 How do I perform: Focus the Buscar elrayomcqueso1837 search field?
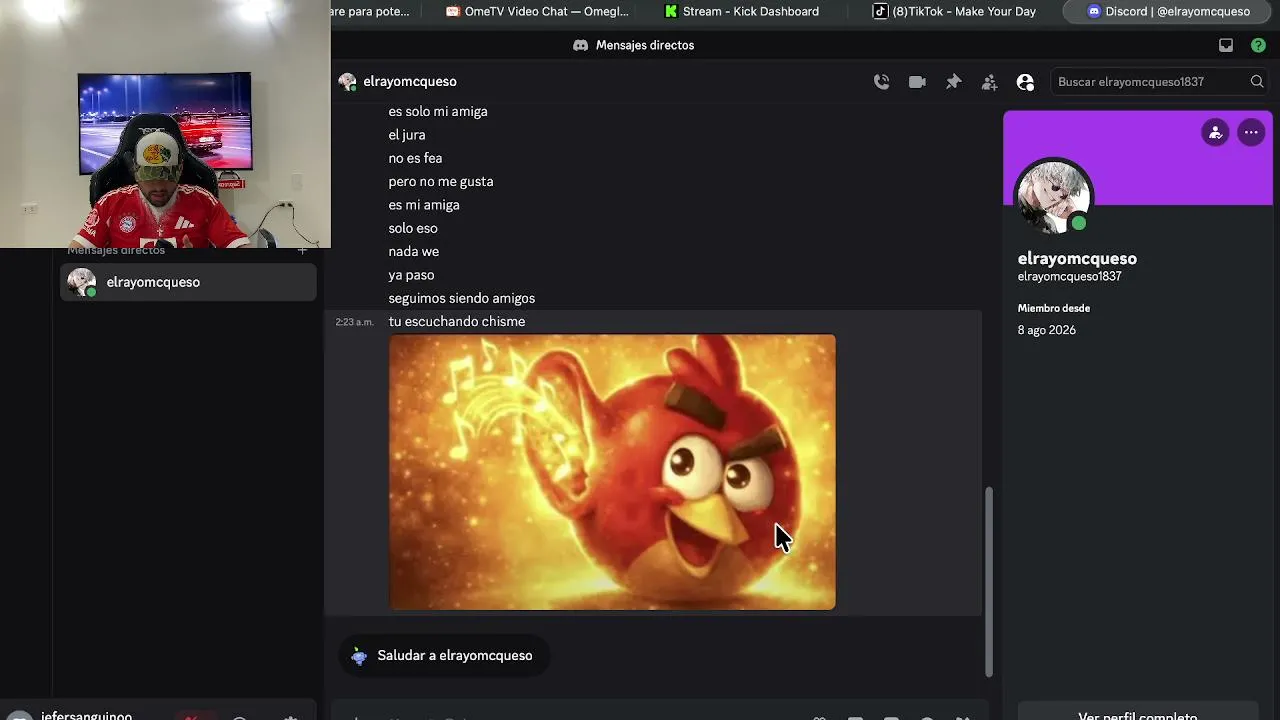click(1160, 82)
